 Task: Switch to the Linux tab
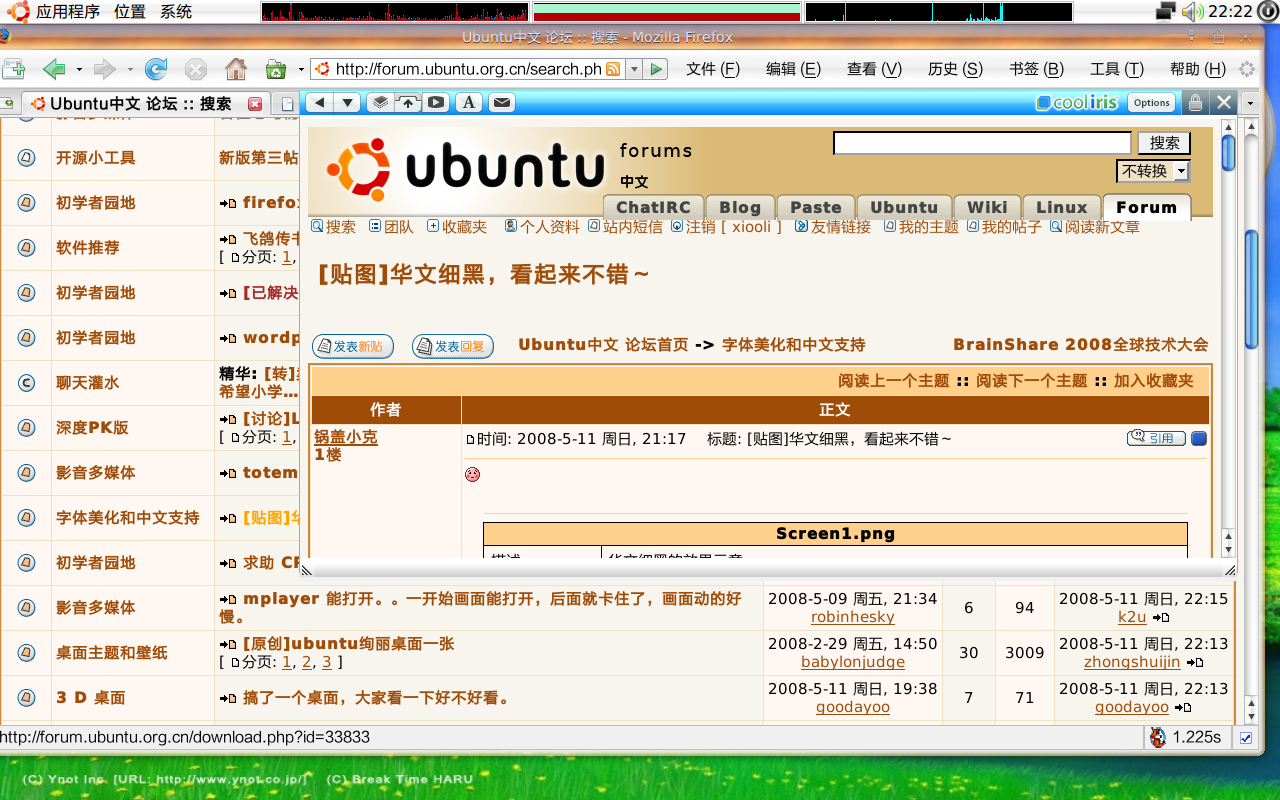click(1061, 207)
